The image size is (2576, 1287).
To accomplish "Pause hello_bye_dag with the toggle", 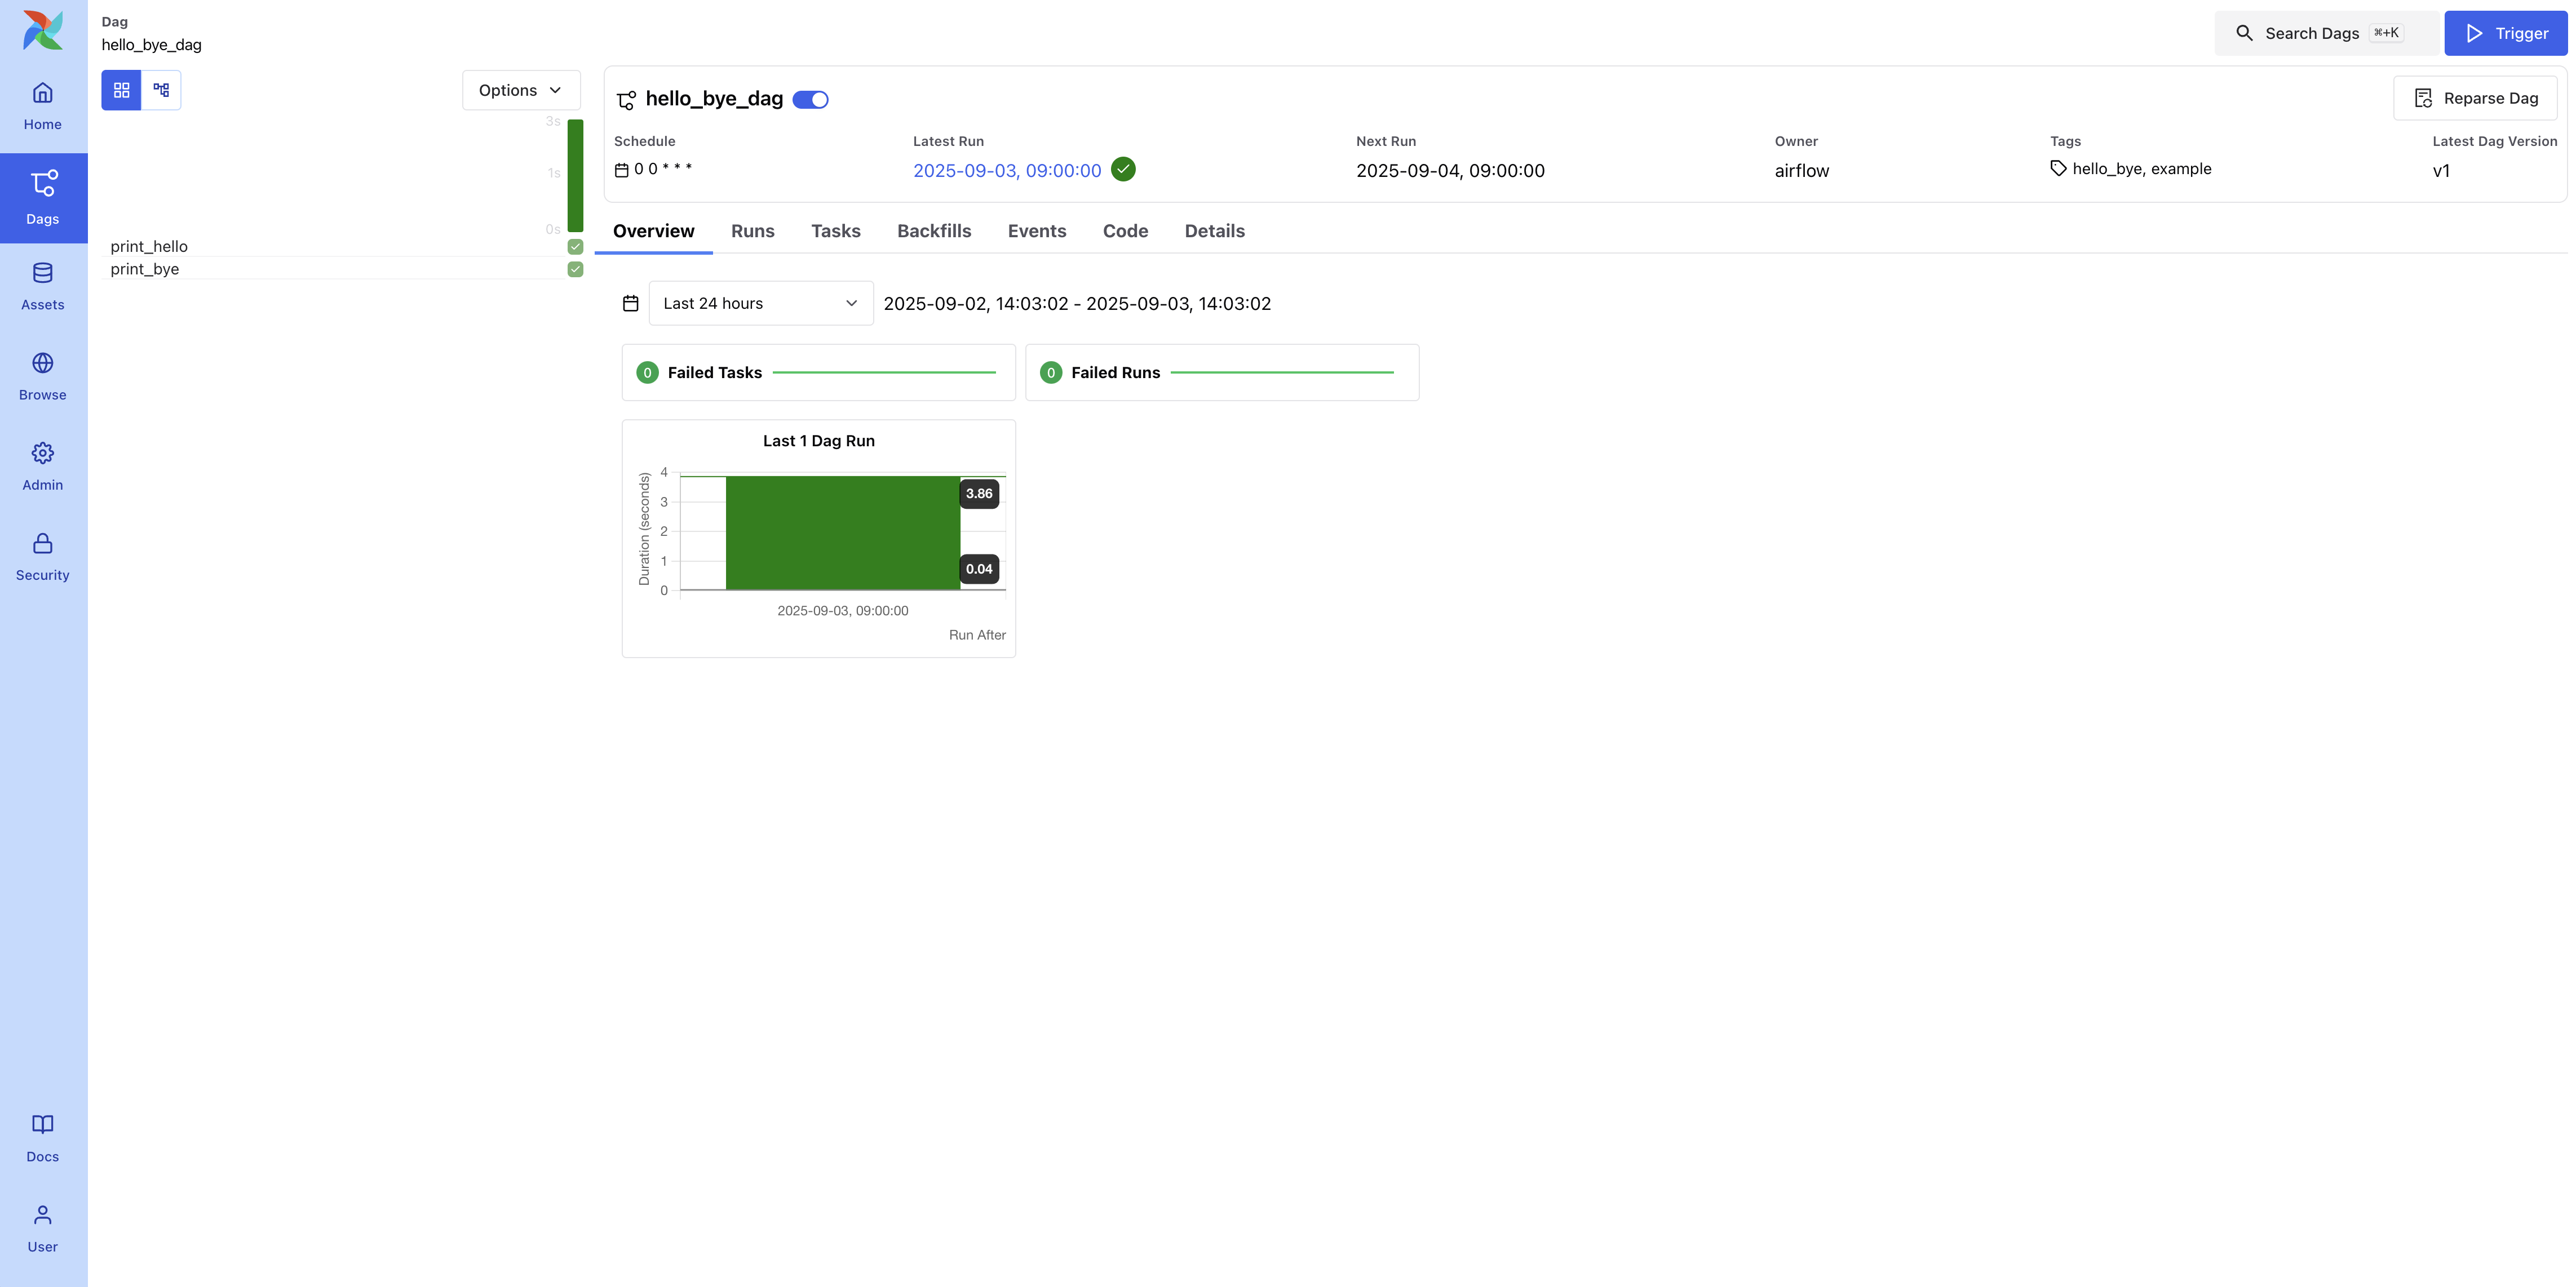I will click(x=810, y=99).
